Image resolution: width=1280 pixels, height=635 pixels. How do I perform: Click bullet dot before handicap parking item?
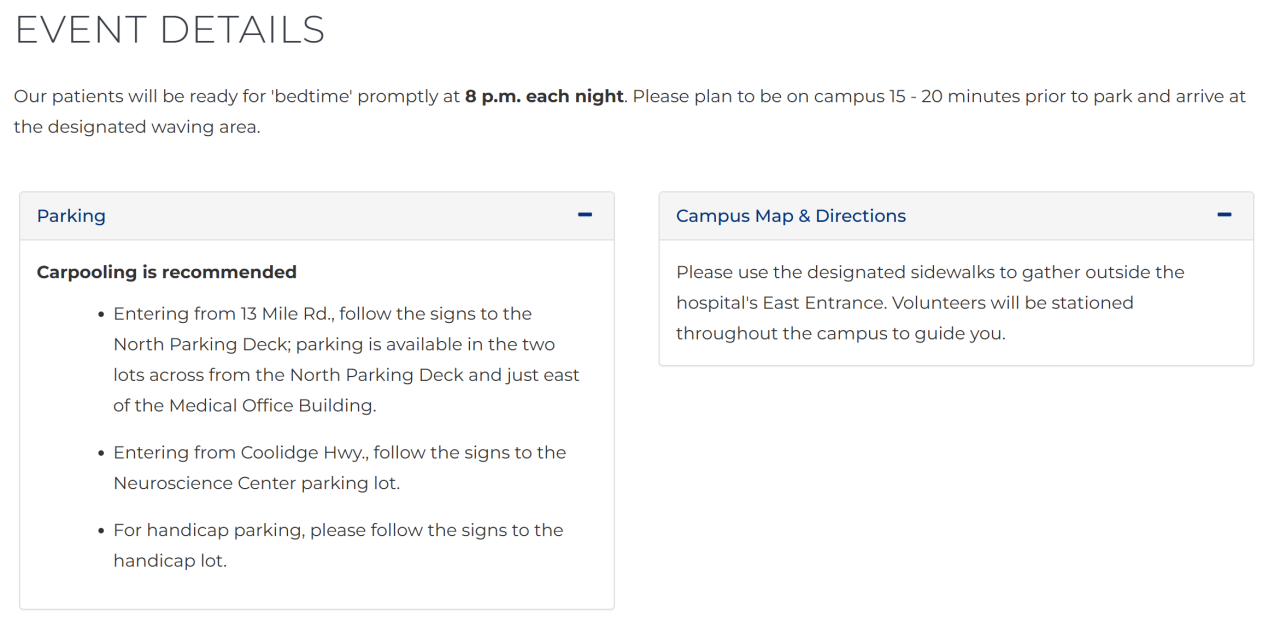pos(102,531)
